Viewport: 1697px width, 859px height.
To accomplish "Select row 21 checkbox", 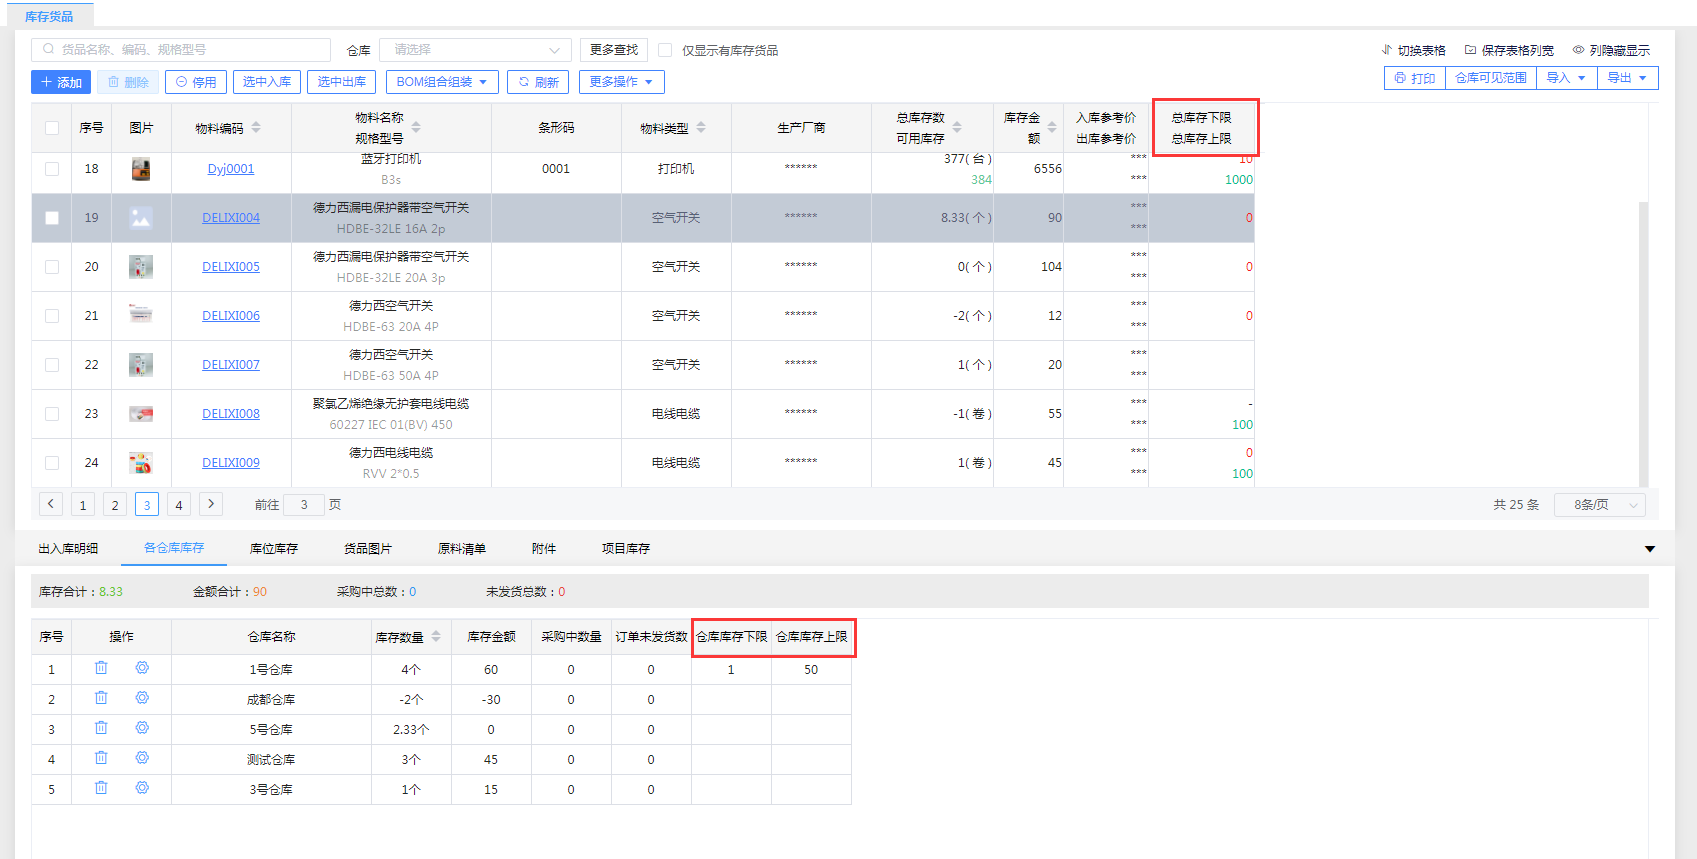I will [x=52, y=316].
